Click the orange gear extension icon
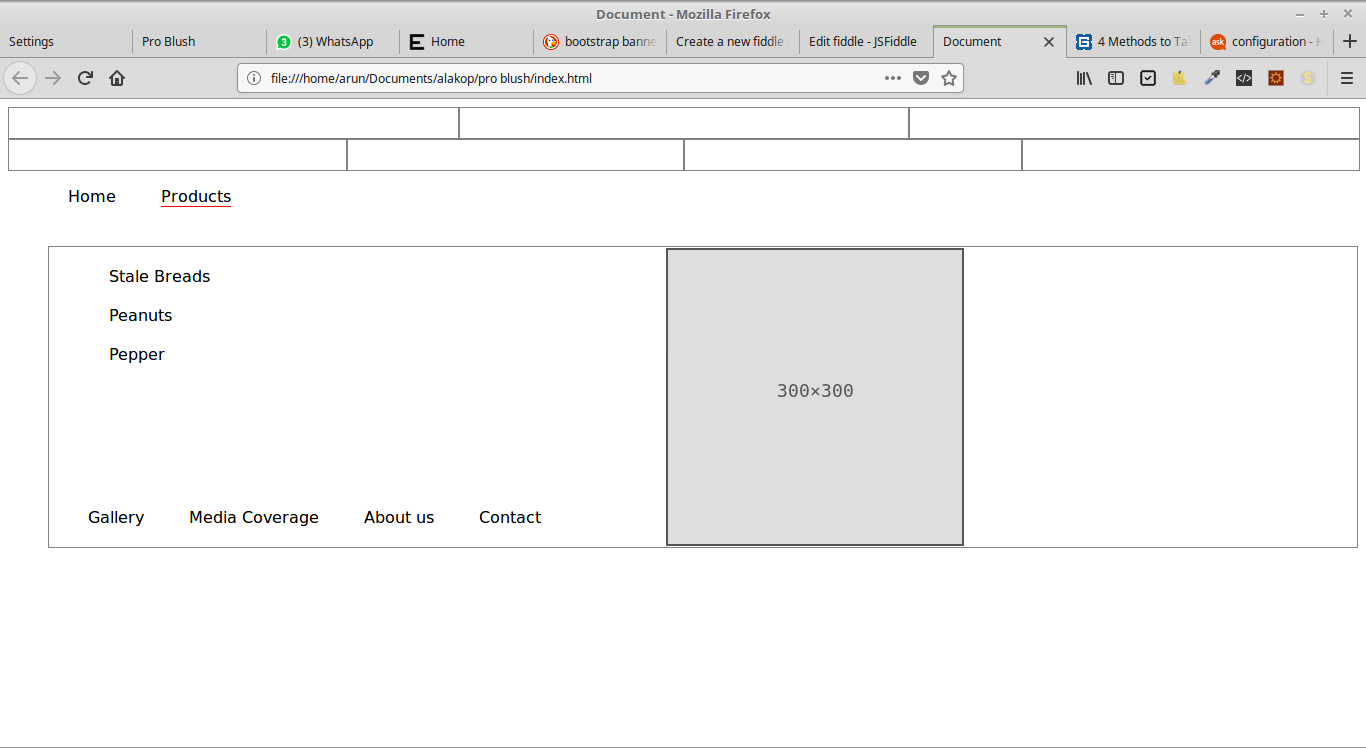The height and width of the screenshot is (748, 1366). pos(1276,78)
